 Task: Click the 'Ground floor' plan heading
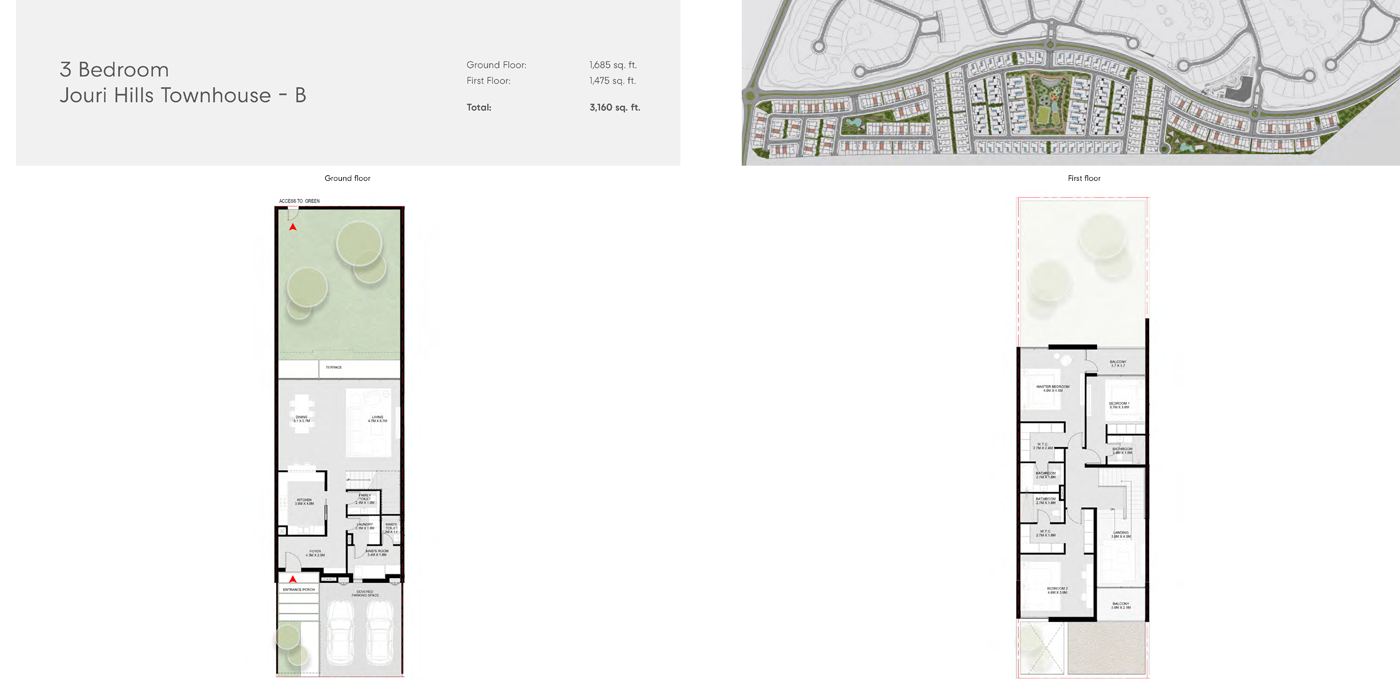click(347, 179)
